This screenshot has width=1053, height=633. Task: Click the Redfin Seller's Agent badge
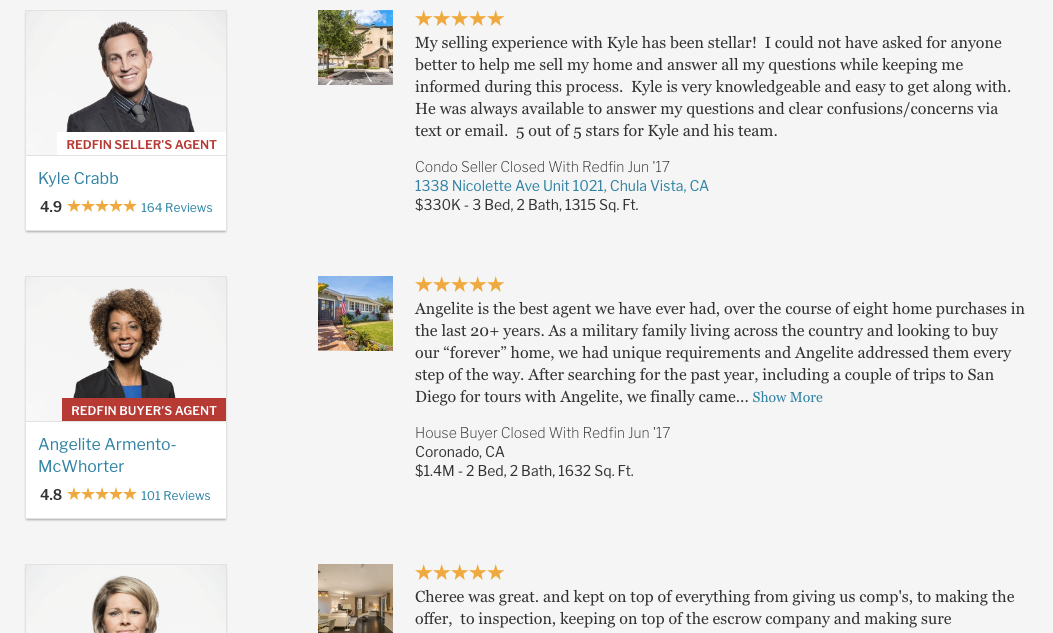pyautogui.click(x=141, y=145)
